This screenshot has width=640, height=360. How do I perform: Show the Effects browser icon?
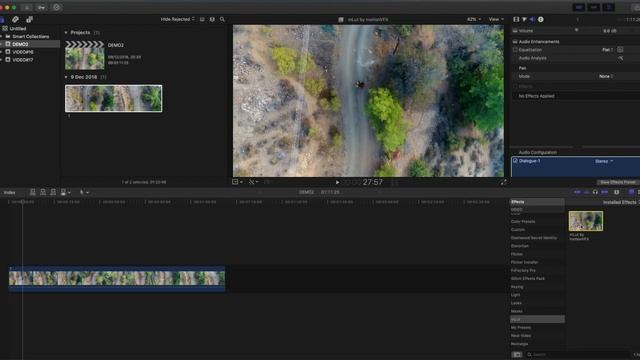(x=631, y=192)
